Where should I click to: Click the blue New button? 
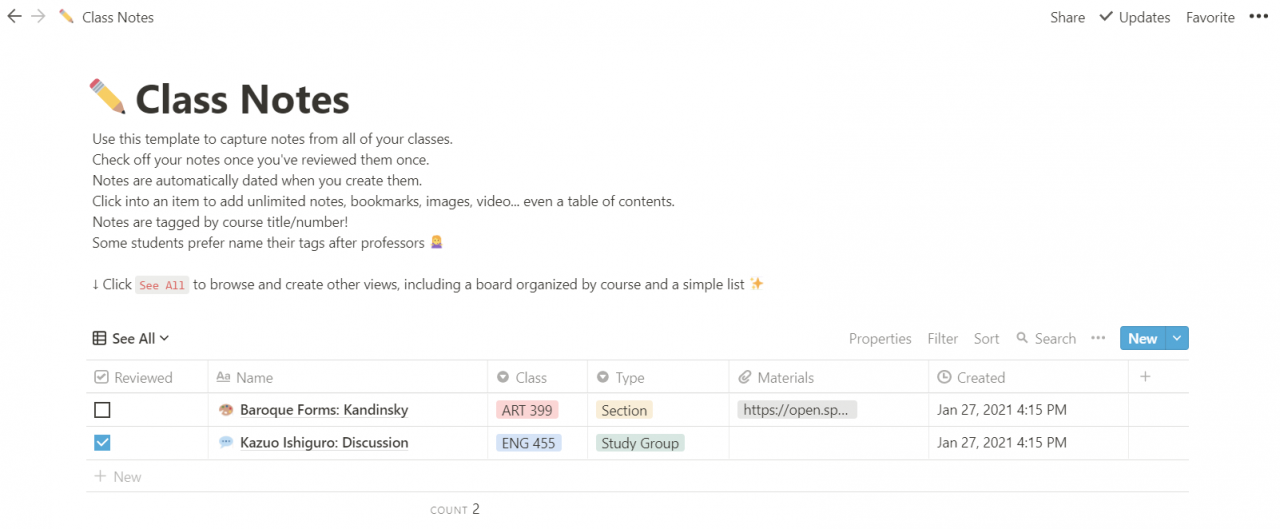1142,339
